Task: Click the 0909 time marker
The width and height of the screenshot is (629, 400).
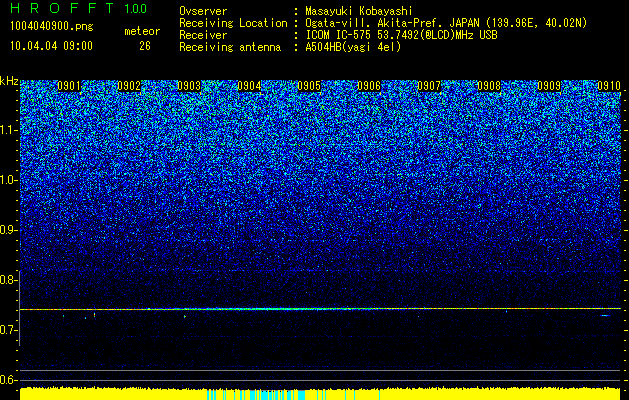Action: pos(549,86)
